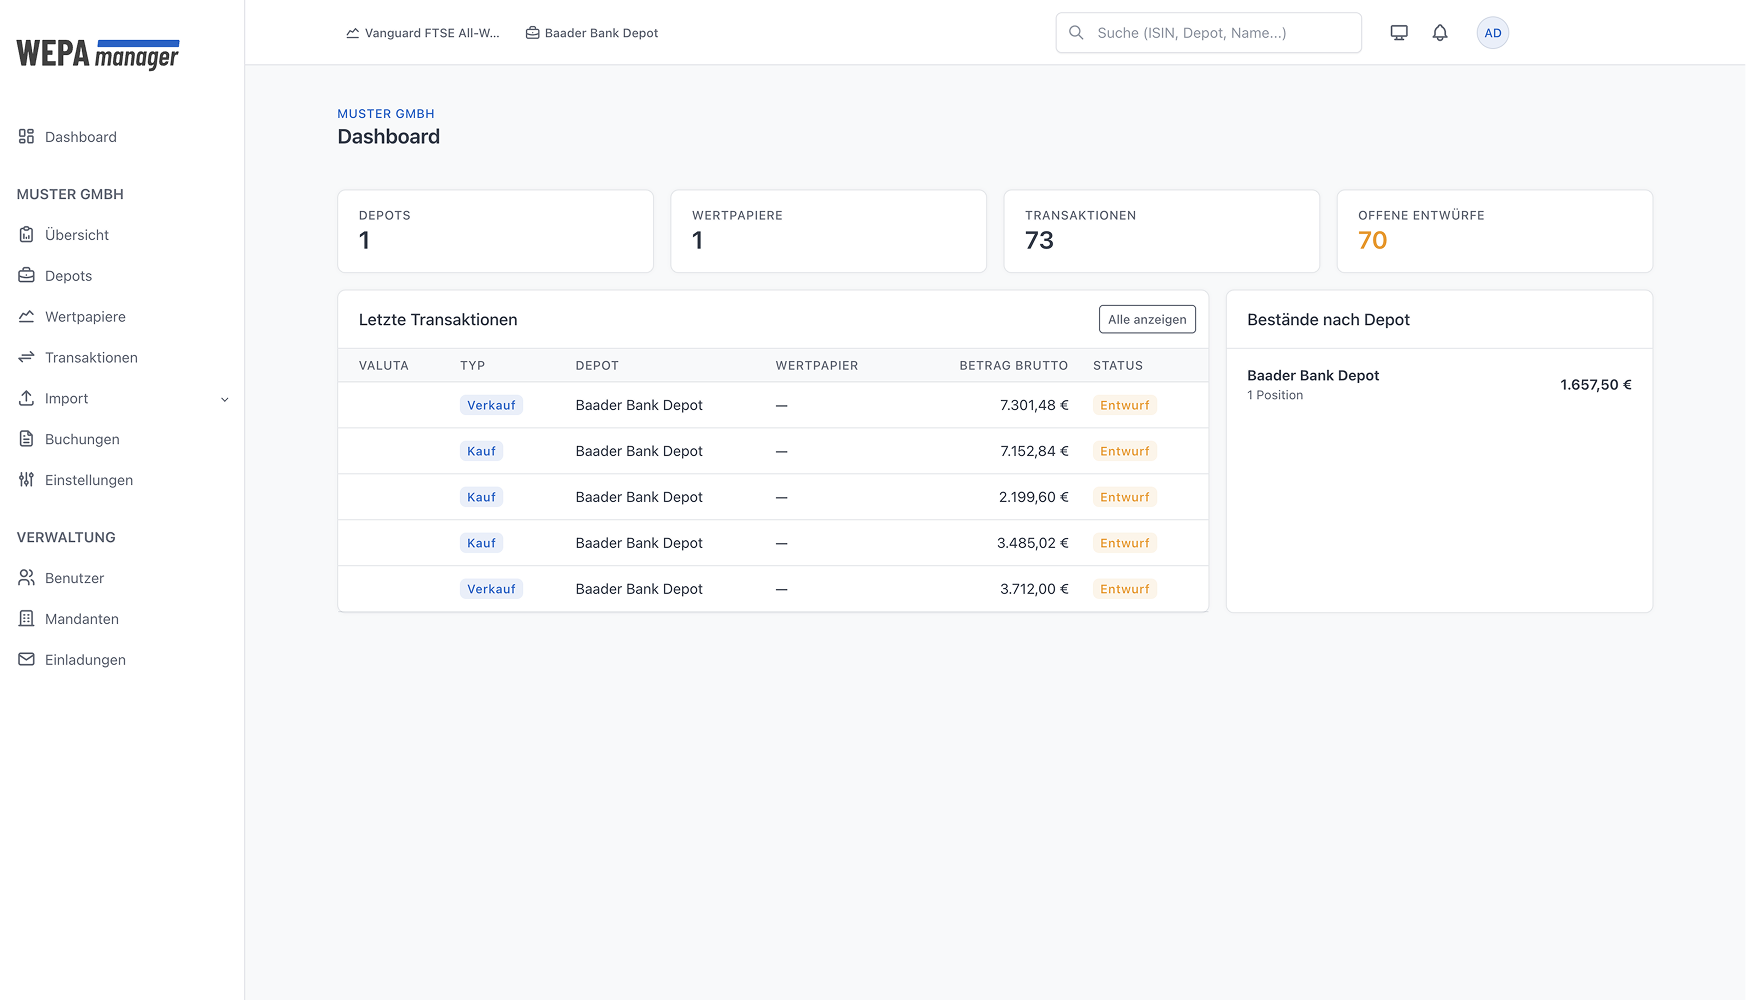Select the 7.301,48 € Verkauf transaction row
This screenshot has width=1746, height=1000.
(x=772, y=405)
